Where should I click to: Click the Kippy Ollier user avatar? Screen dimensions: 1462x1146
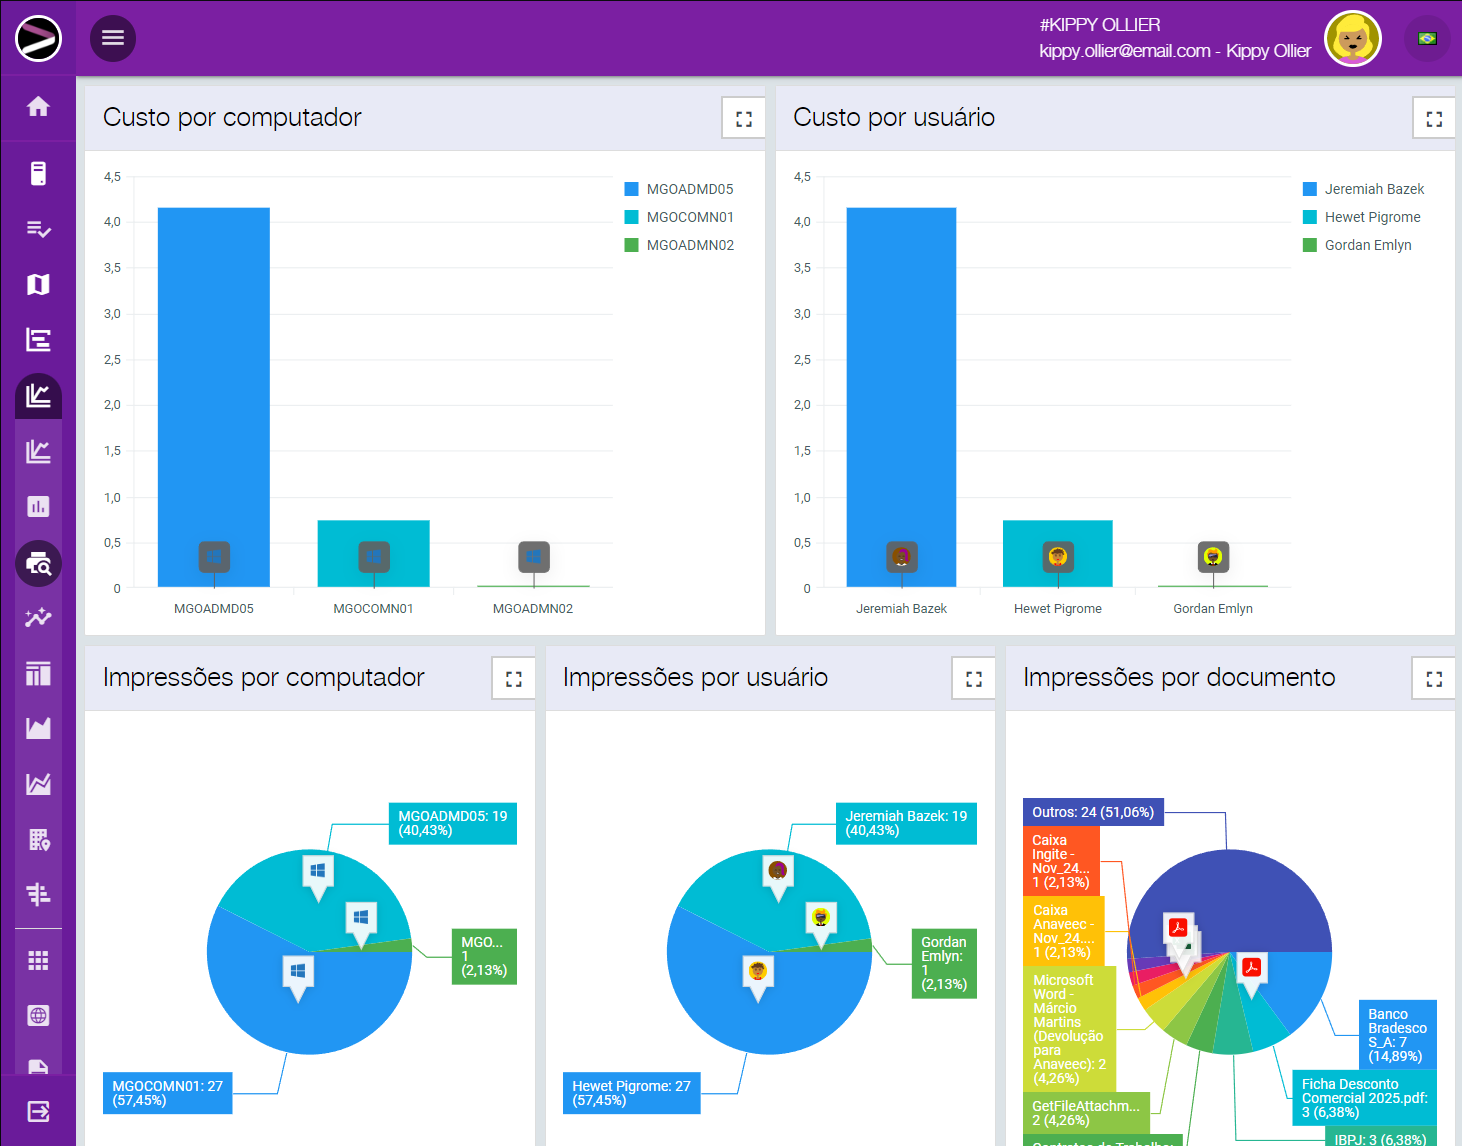[1352, 39]
